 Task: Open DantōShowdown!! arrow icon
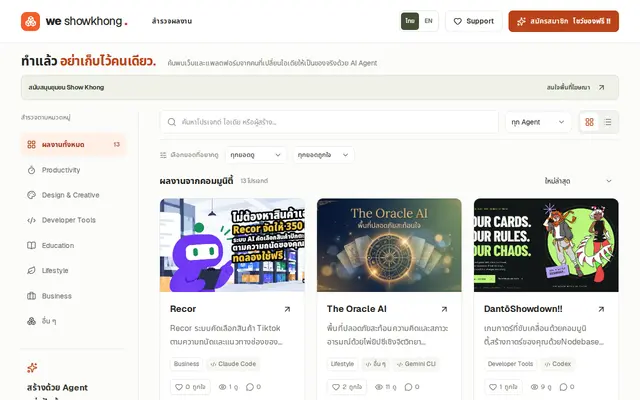(601, 309)
